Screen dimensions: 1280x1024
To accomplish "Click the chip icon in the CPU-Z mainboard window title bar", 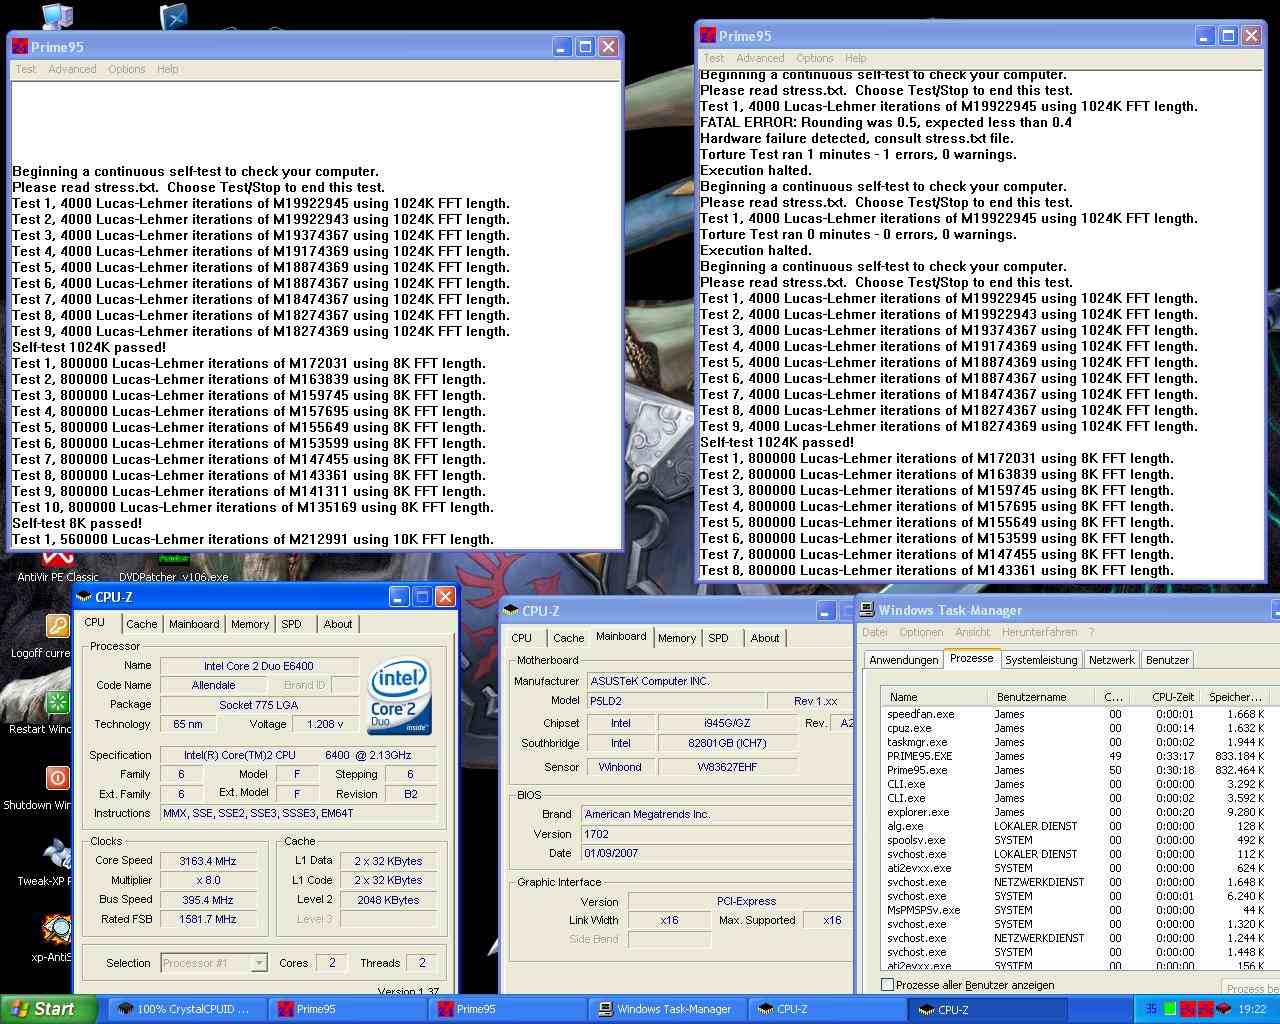I will 511,611.
